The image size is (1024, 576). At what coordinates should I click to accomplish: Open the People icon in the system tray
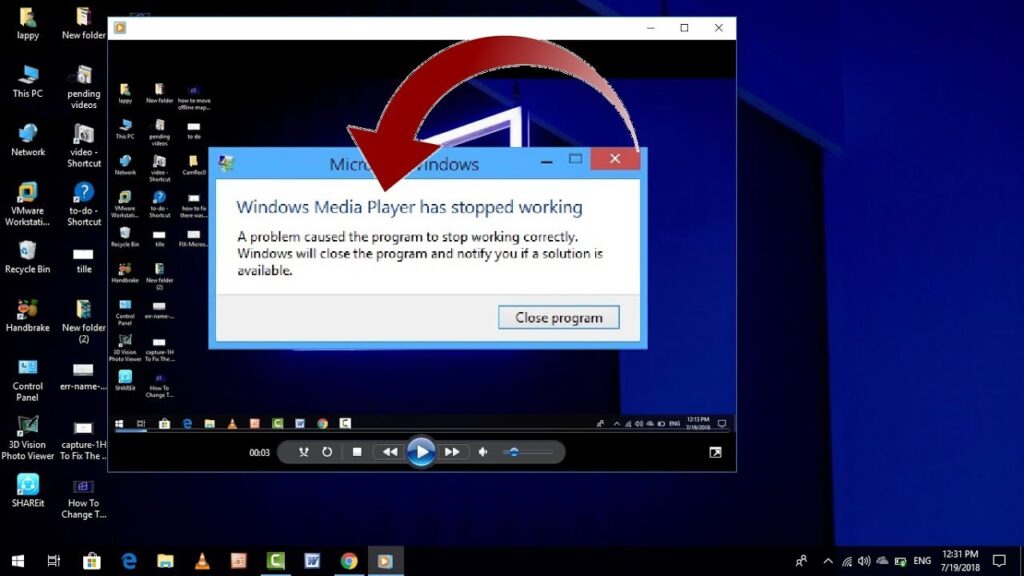tap(801, 561)
